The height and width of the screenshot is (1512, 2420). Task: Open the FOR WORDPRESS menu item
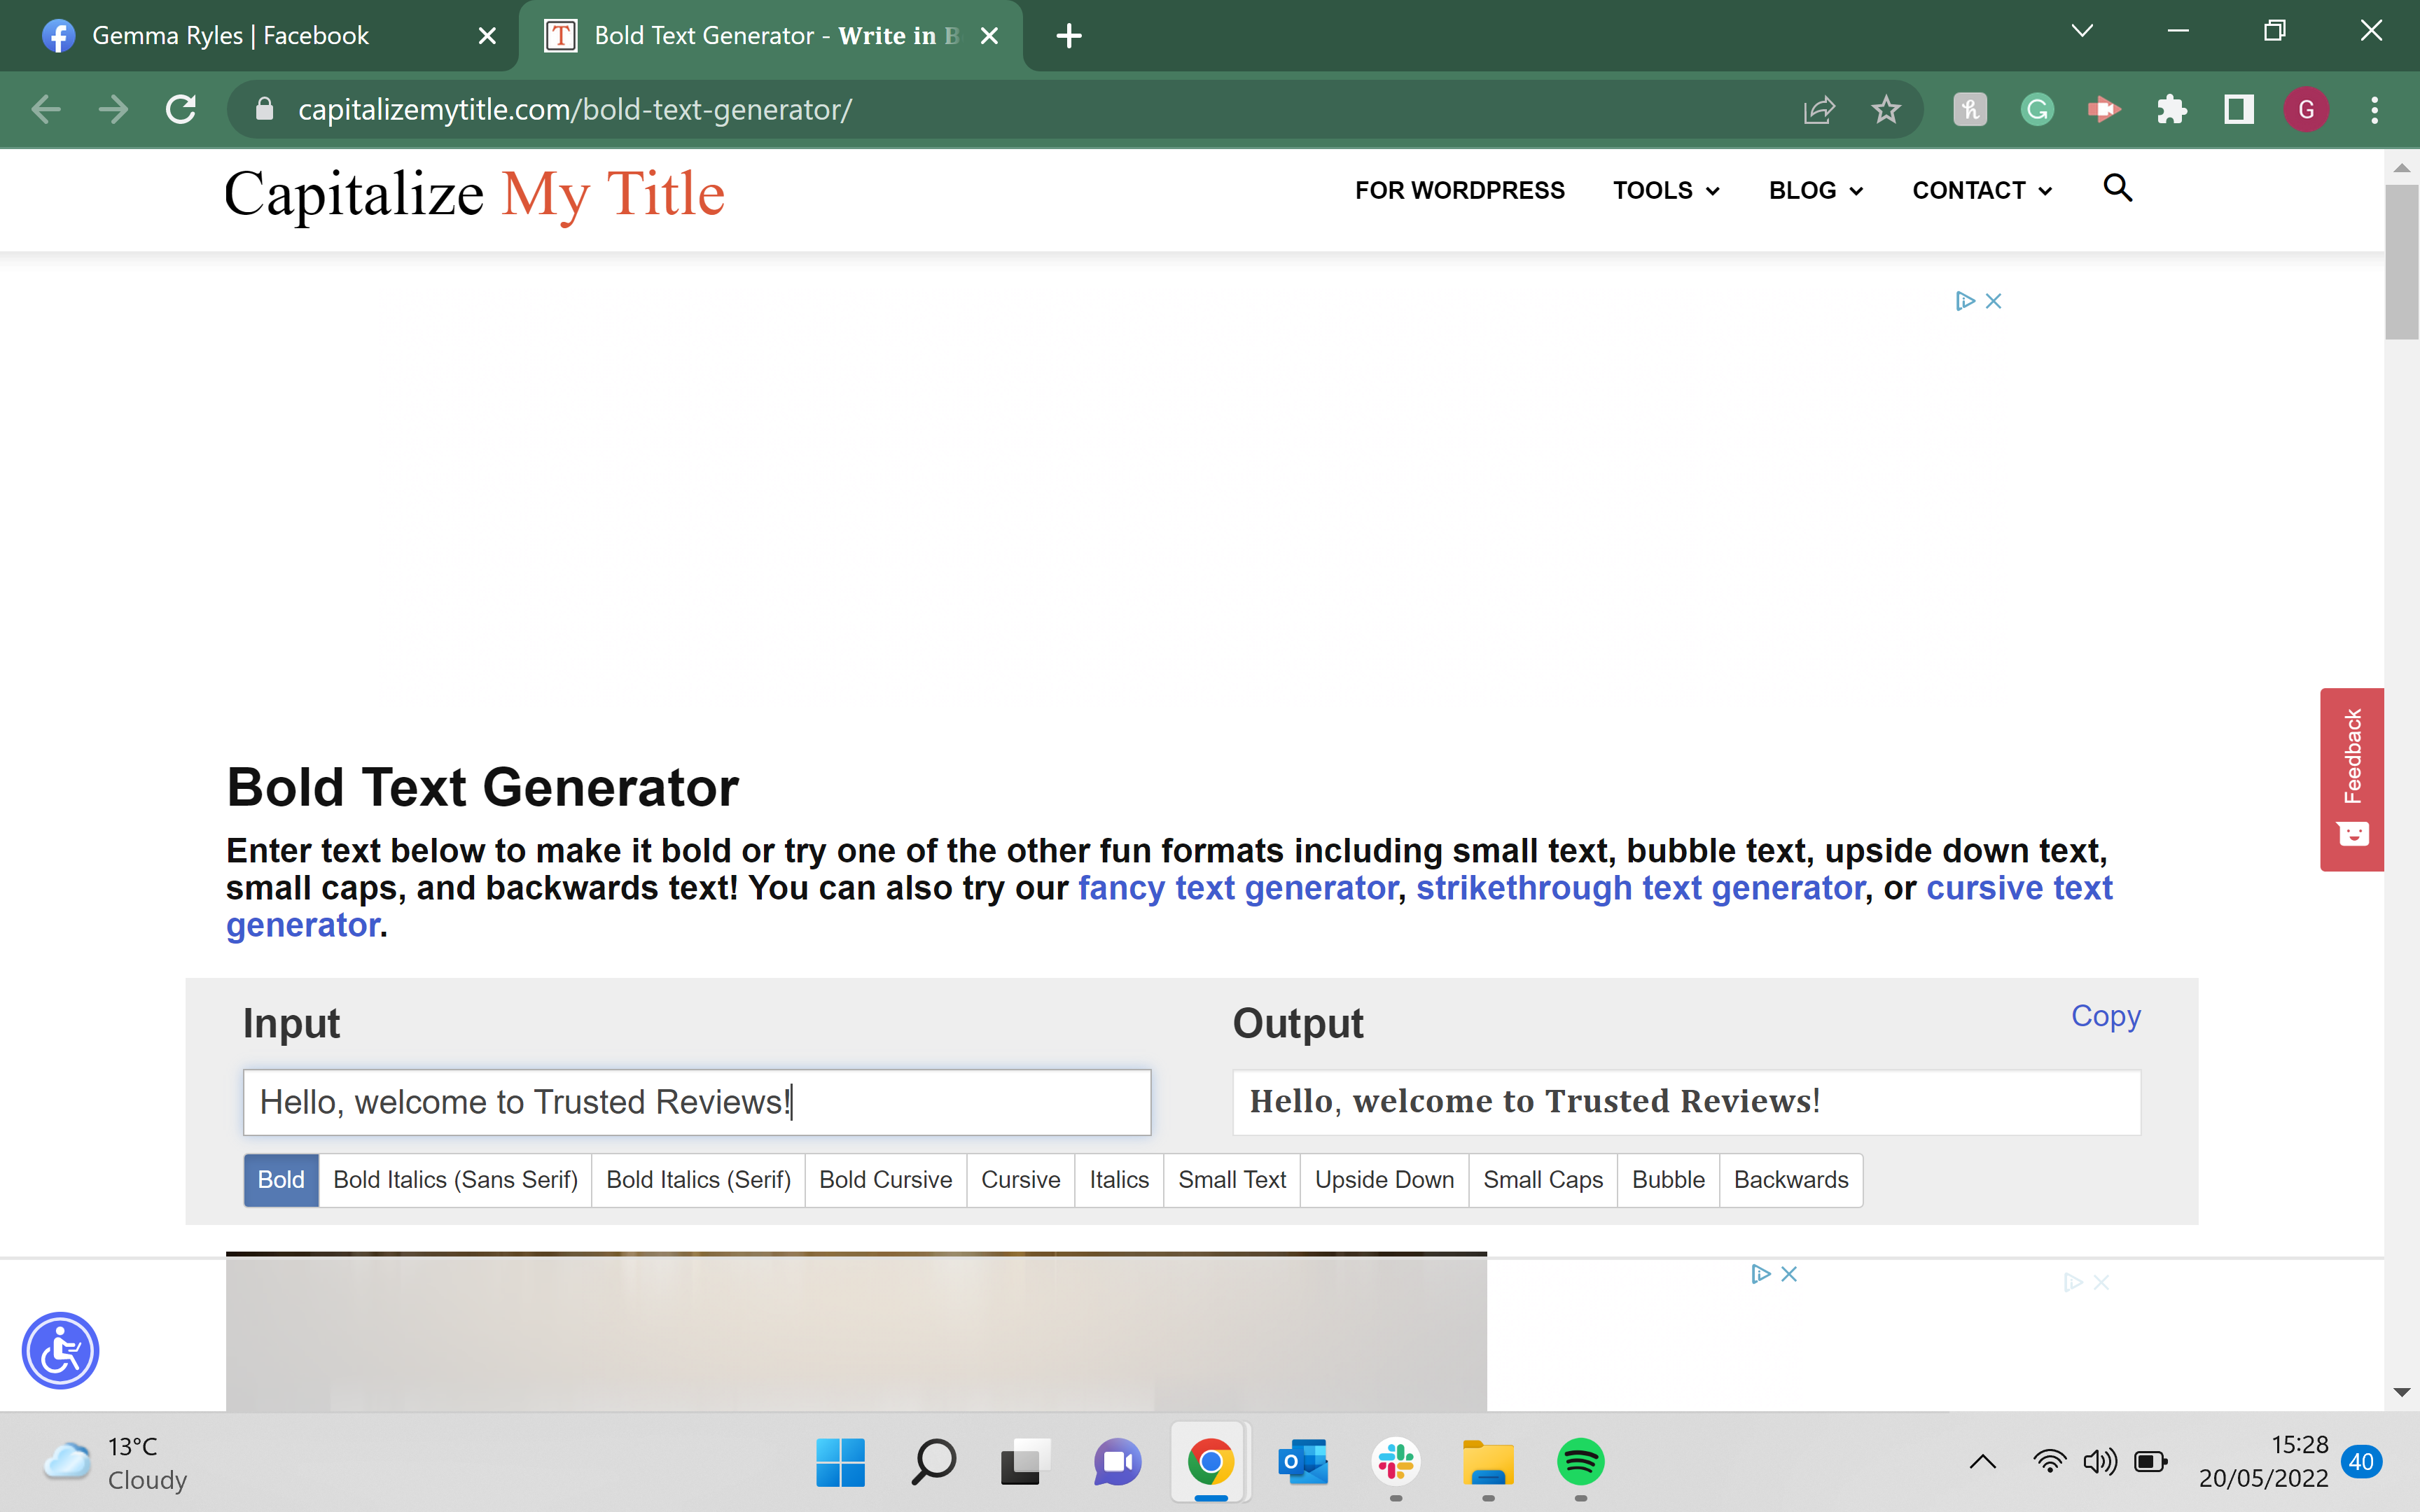1459,190
